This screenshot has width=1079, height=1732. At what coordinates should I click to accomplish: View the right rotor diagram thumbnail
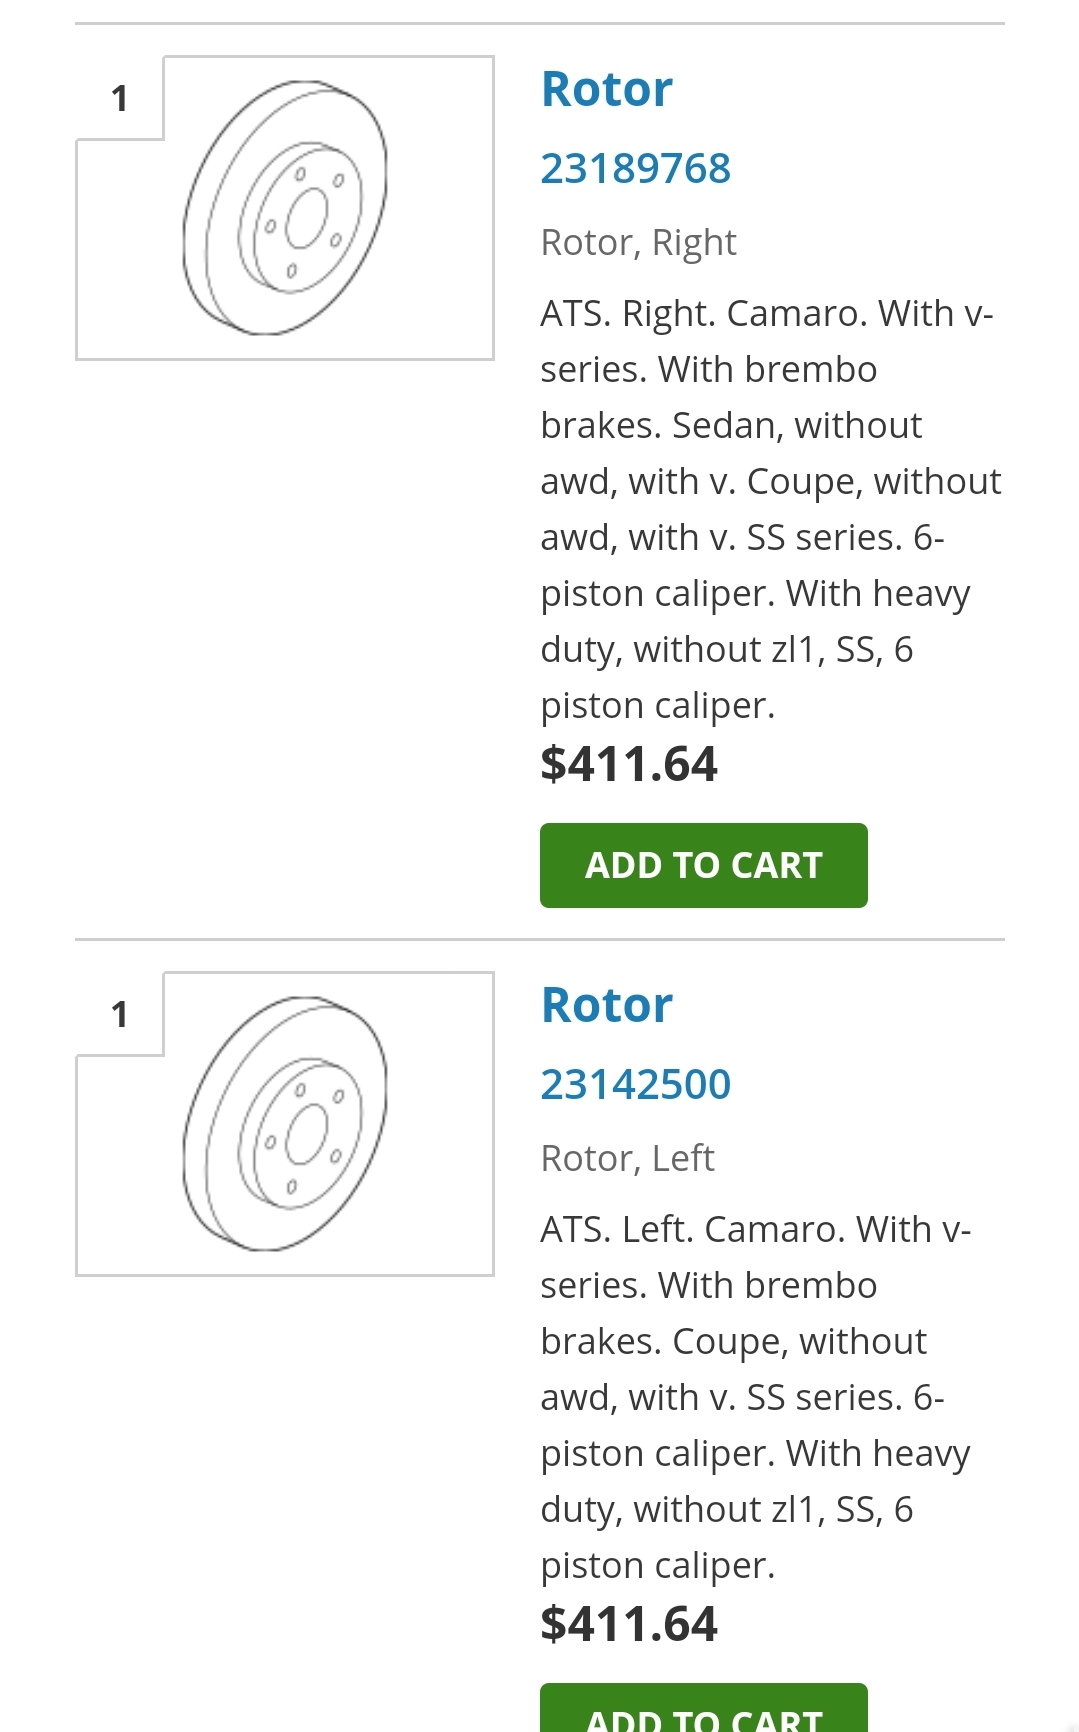click(285, 208)
